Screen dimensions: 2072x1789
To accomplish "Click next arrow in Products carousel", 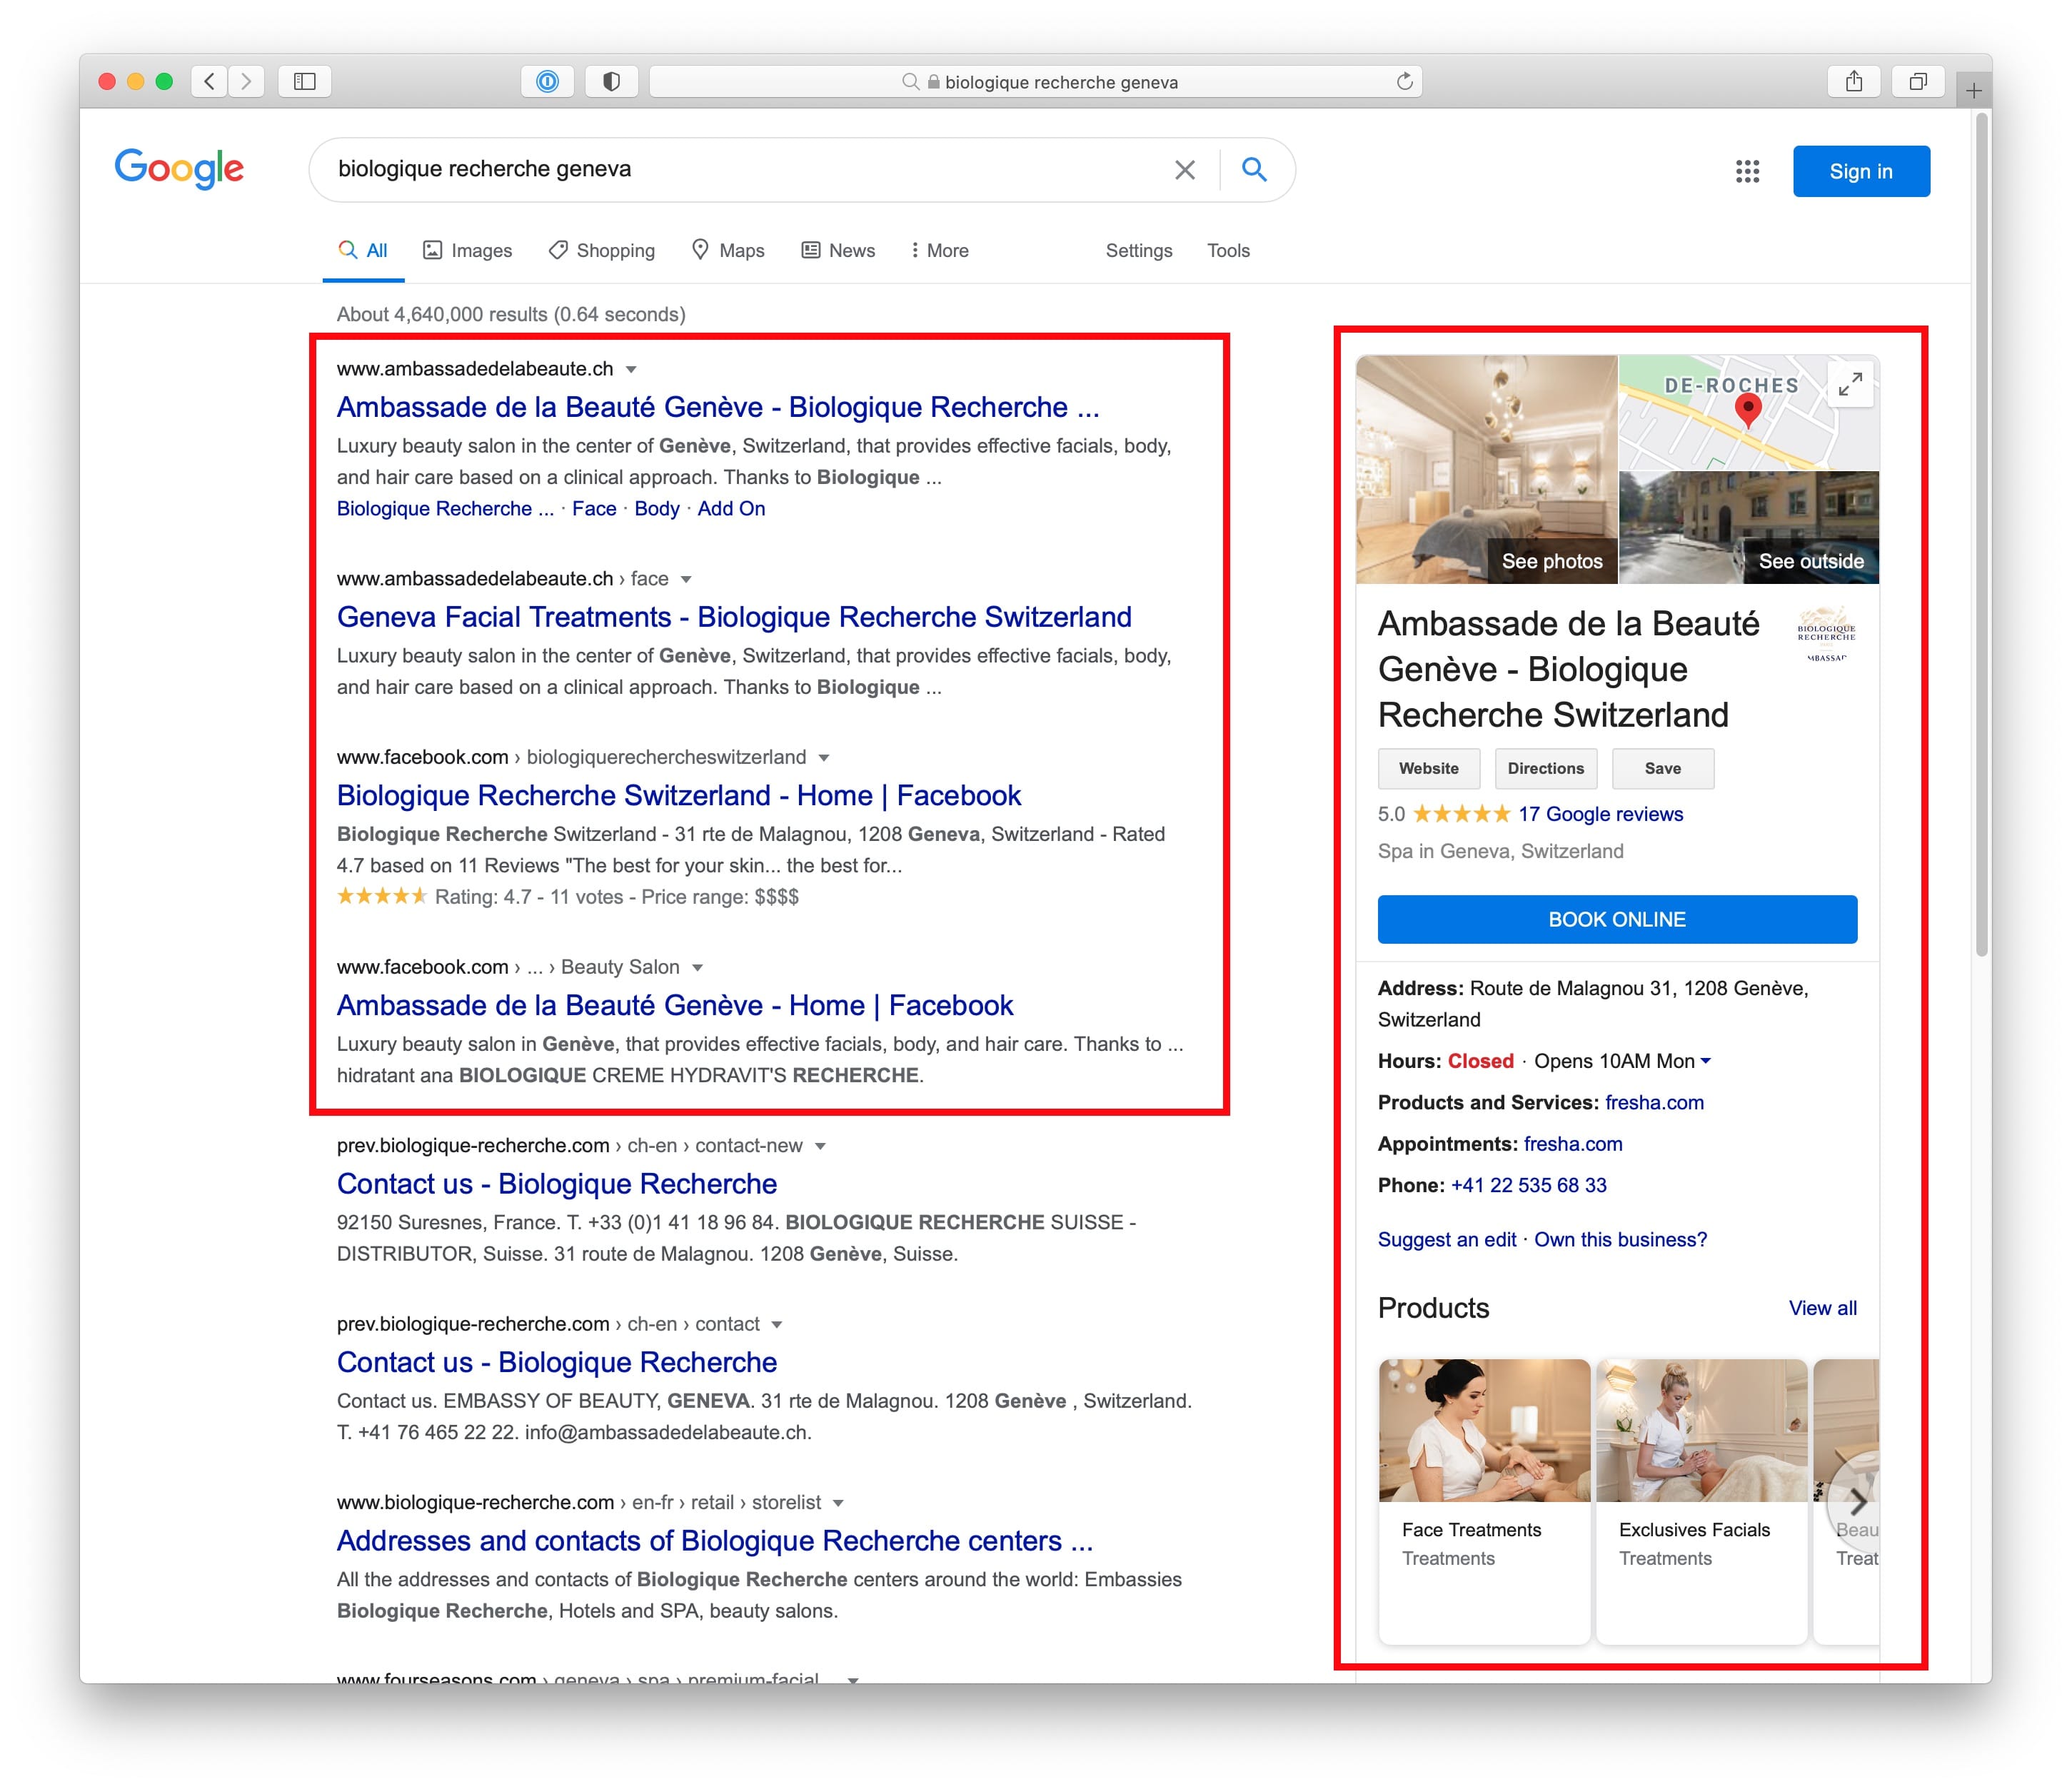I will pos(1857,1501).
